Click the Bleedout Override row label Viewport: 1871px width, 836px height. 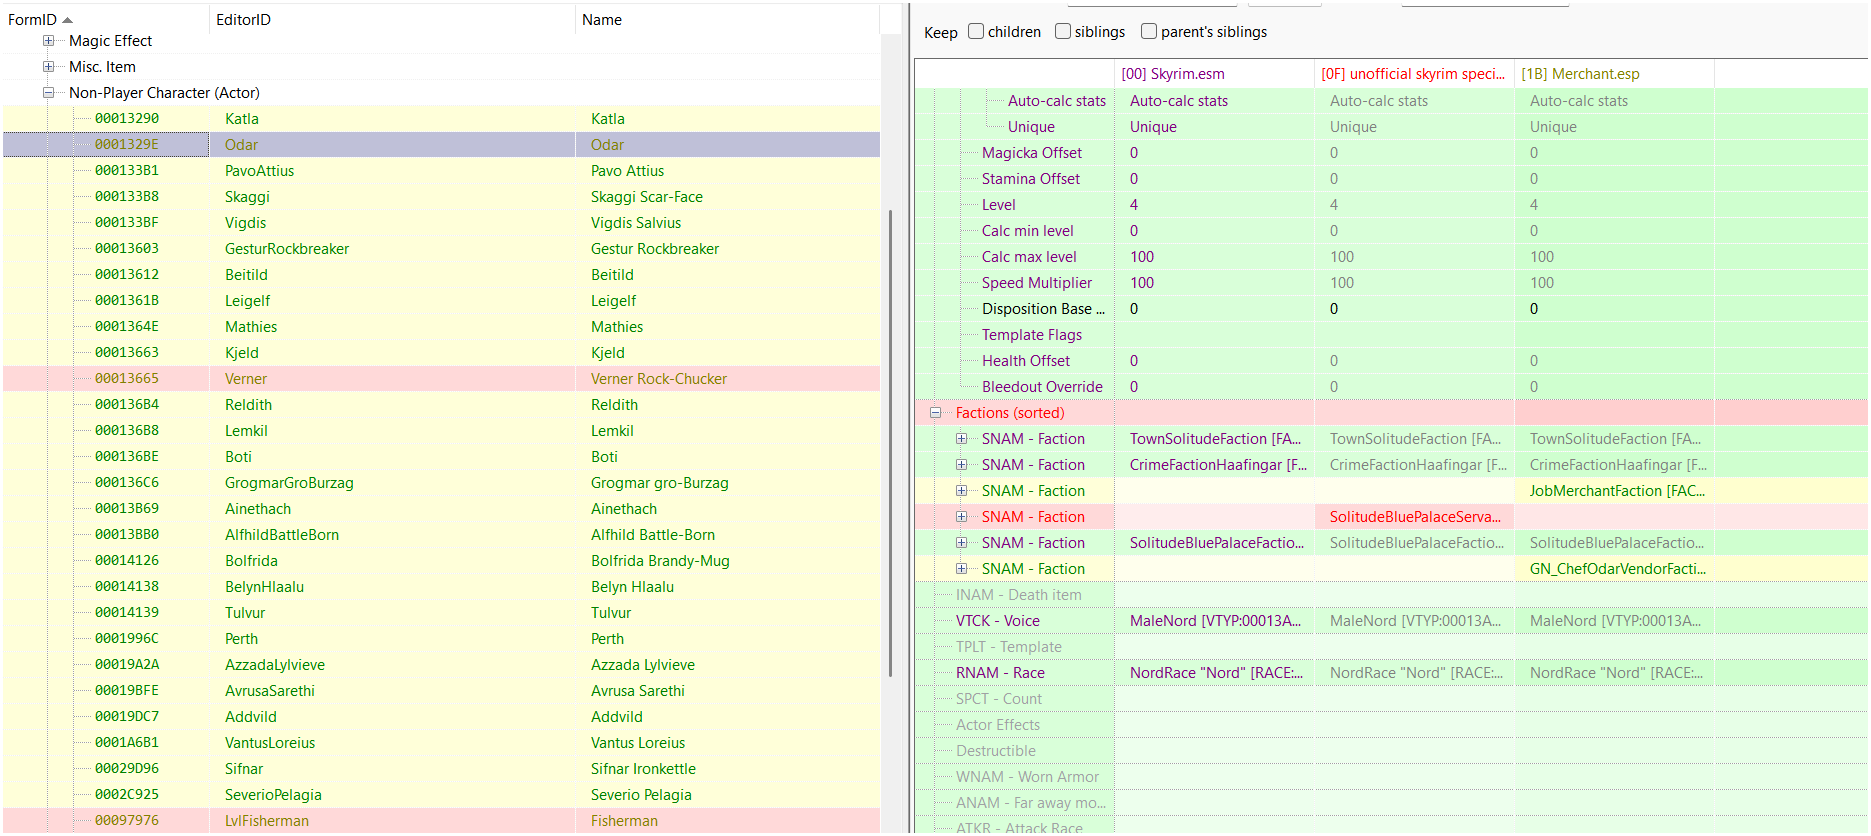pos(1042,387)
